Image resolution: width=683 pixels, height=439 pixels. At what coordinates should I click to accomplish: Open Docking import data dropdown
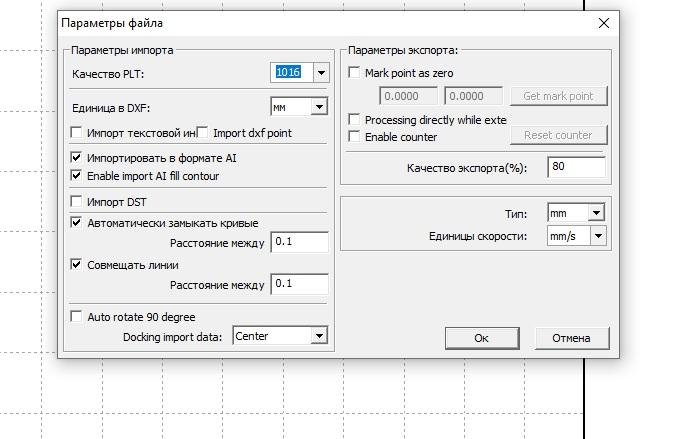319,337
